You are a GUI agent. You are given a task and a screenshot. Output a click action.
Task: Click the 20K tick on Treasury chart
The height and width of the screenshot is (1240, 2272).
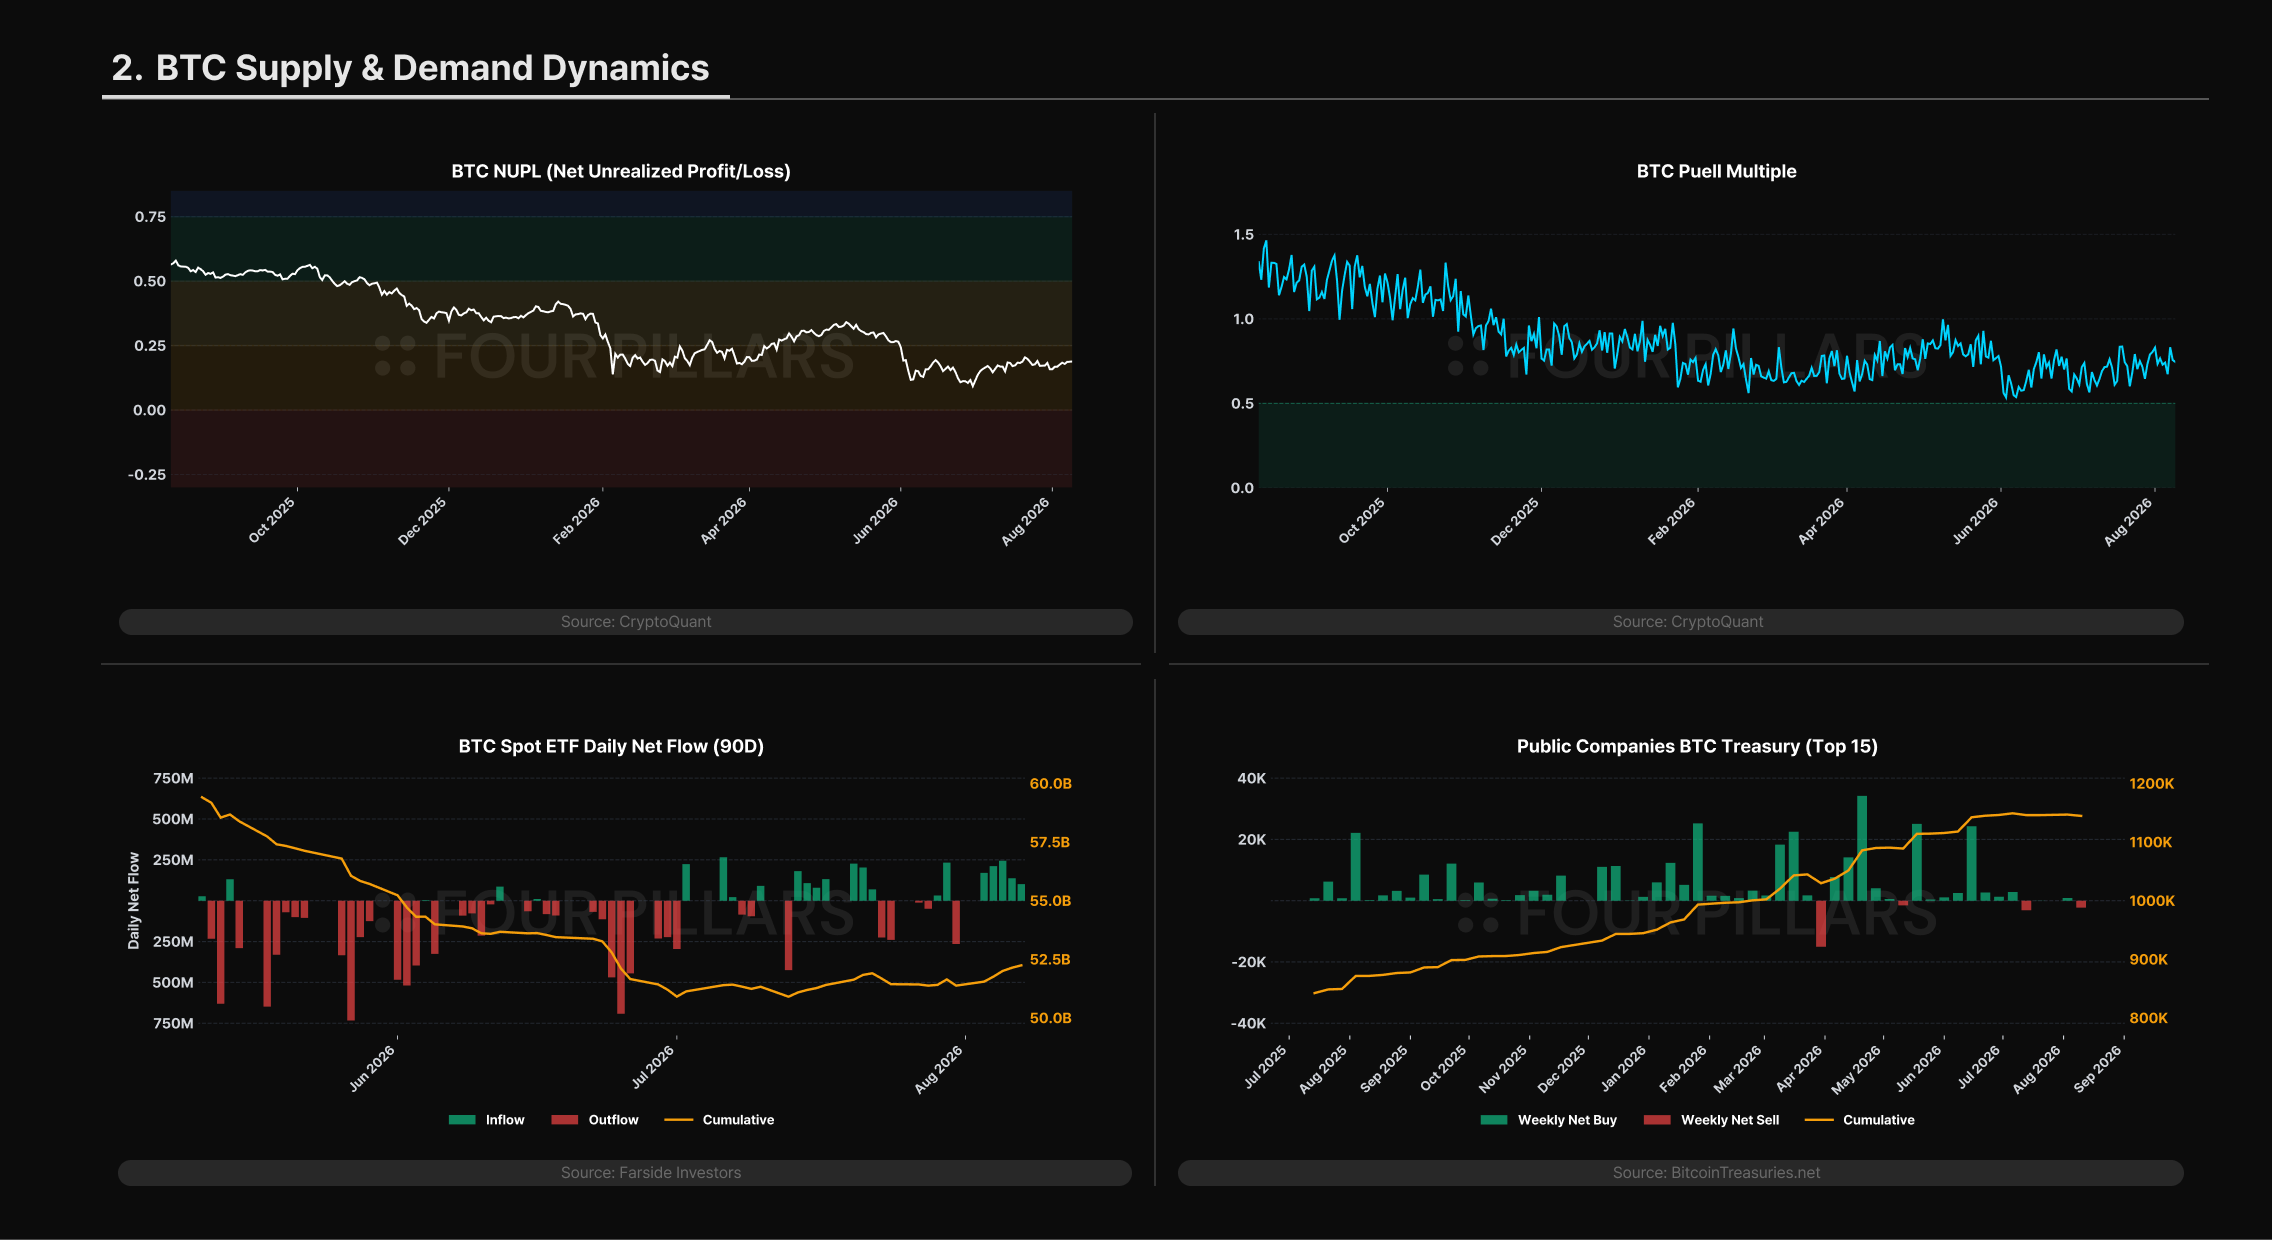pyautogui.click(x=1252, y=840)
